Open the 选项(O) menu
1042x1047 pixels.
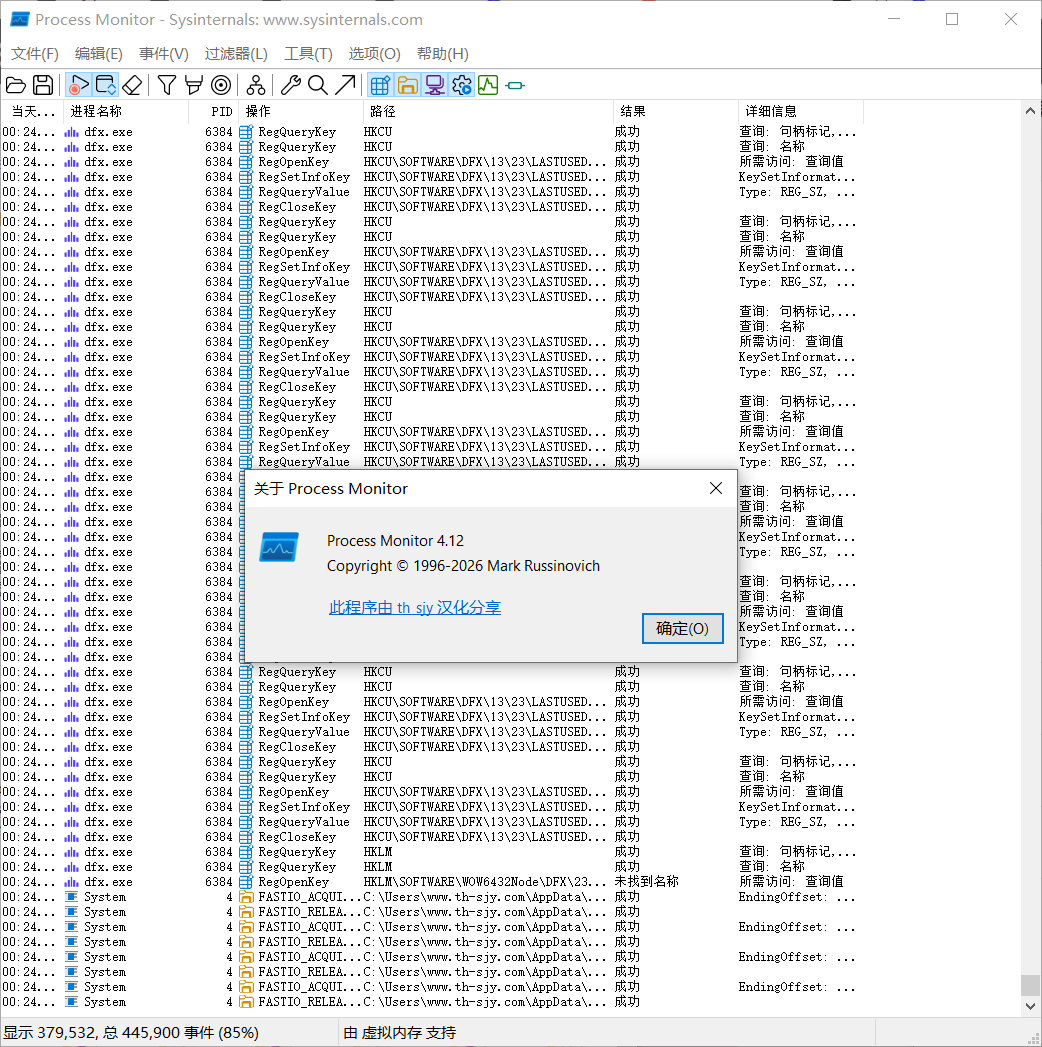click(x=374, y=54)
